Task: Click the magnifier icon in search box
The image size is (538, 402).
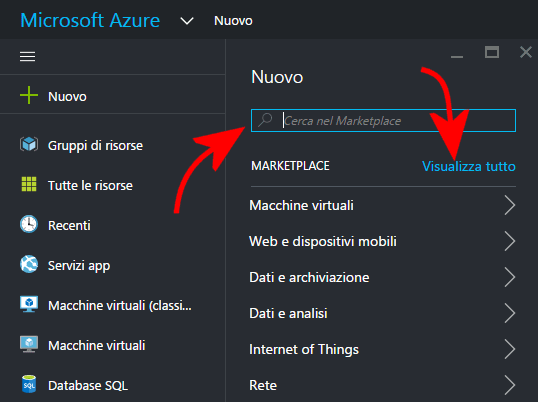Action: [x=265, y=120]
